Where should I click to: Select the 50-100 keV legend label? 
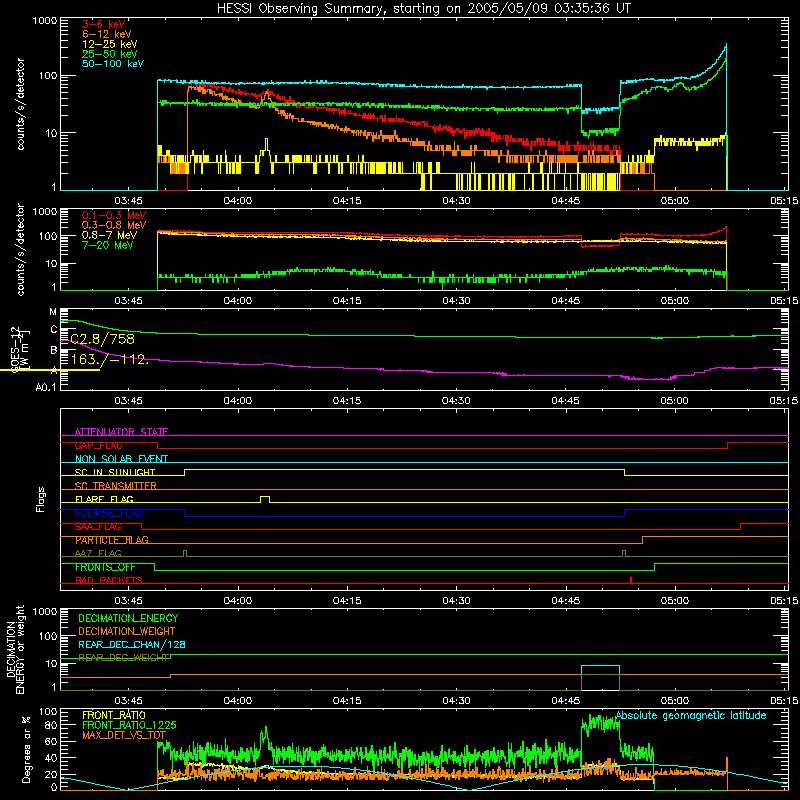[113, 64]
